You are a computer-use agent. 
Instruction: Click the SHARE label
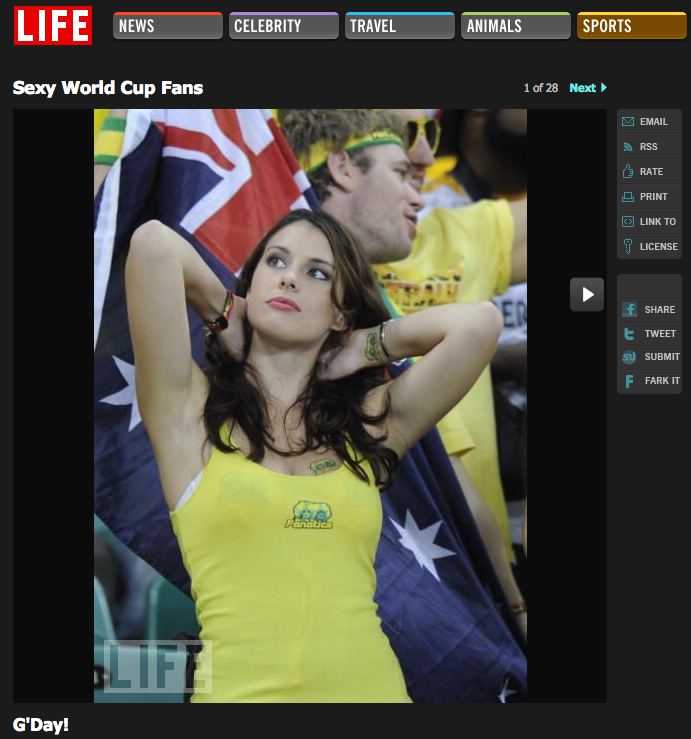[x=660, y=310]
